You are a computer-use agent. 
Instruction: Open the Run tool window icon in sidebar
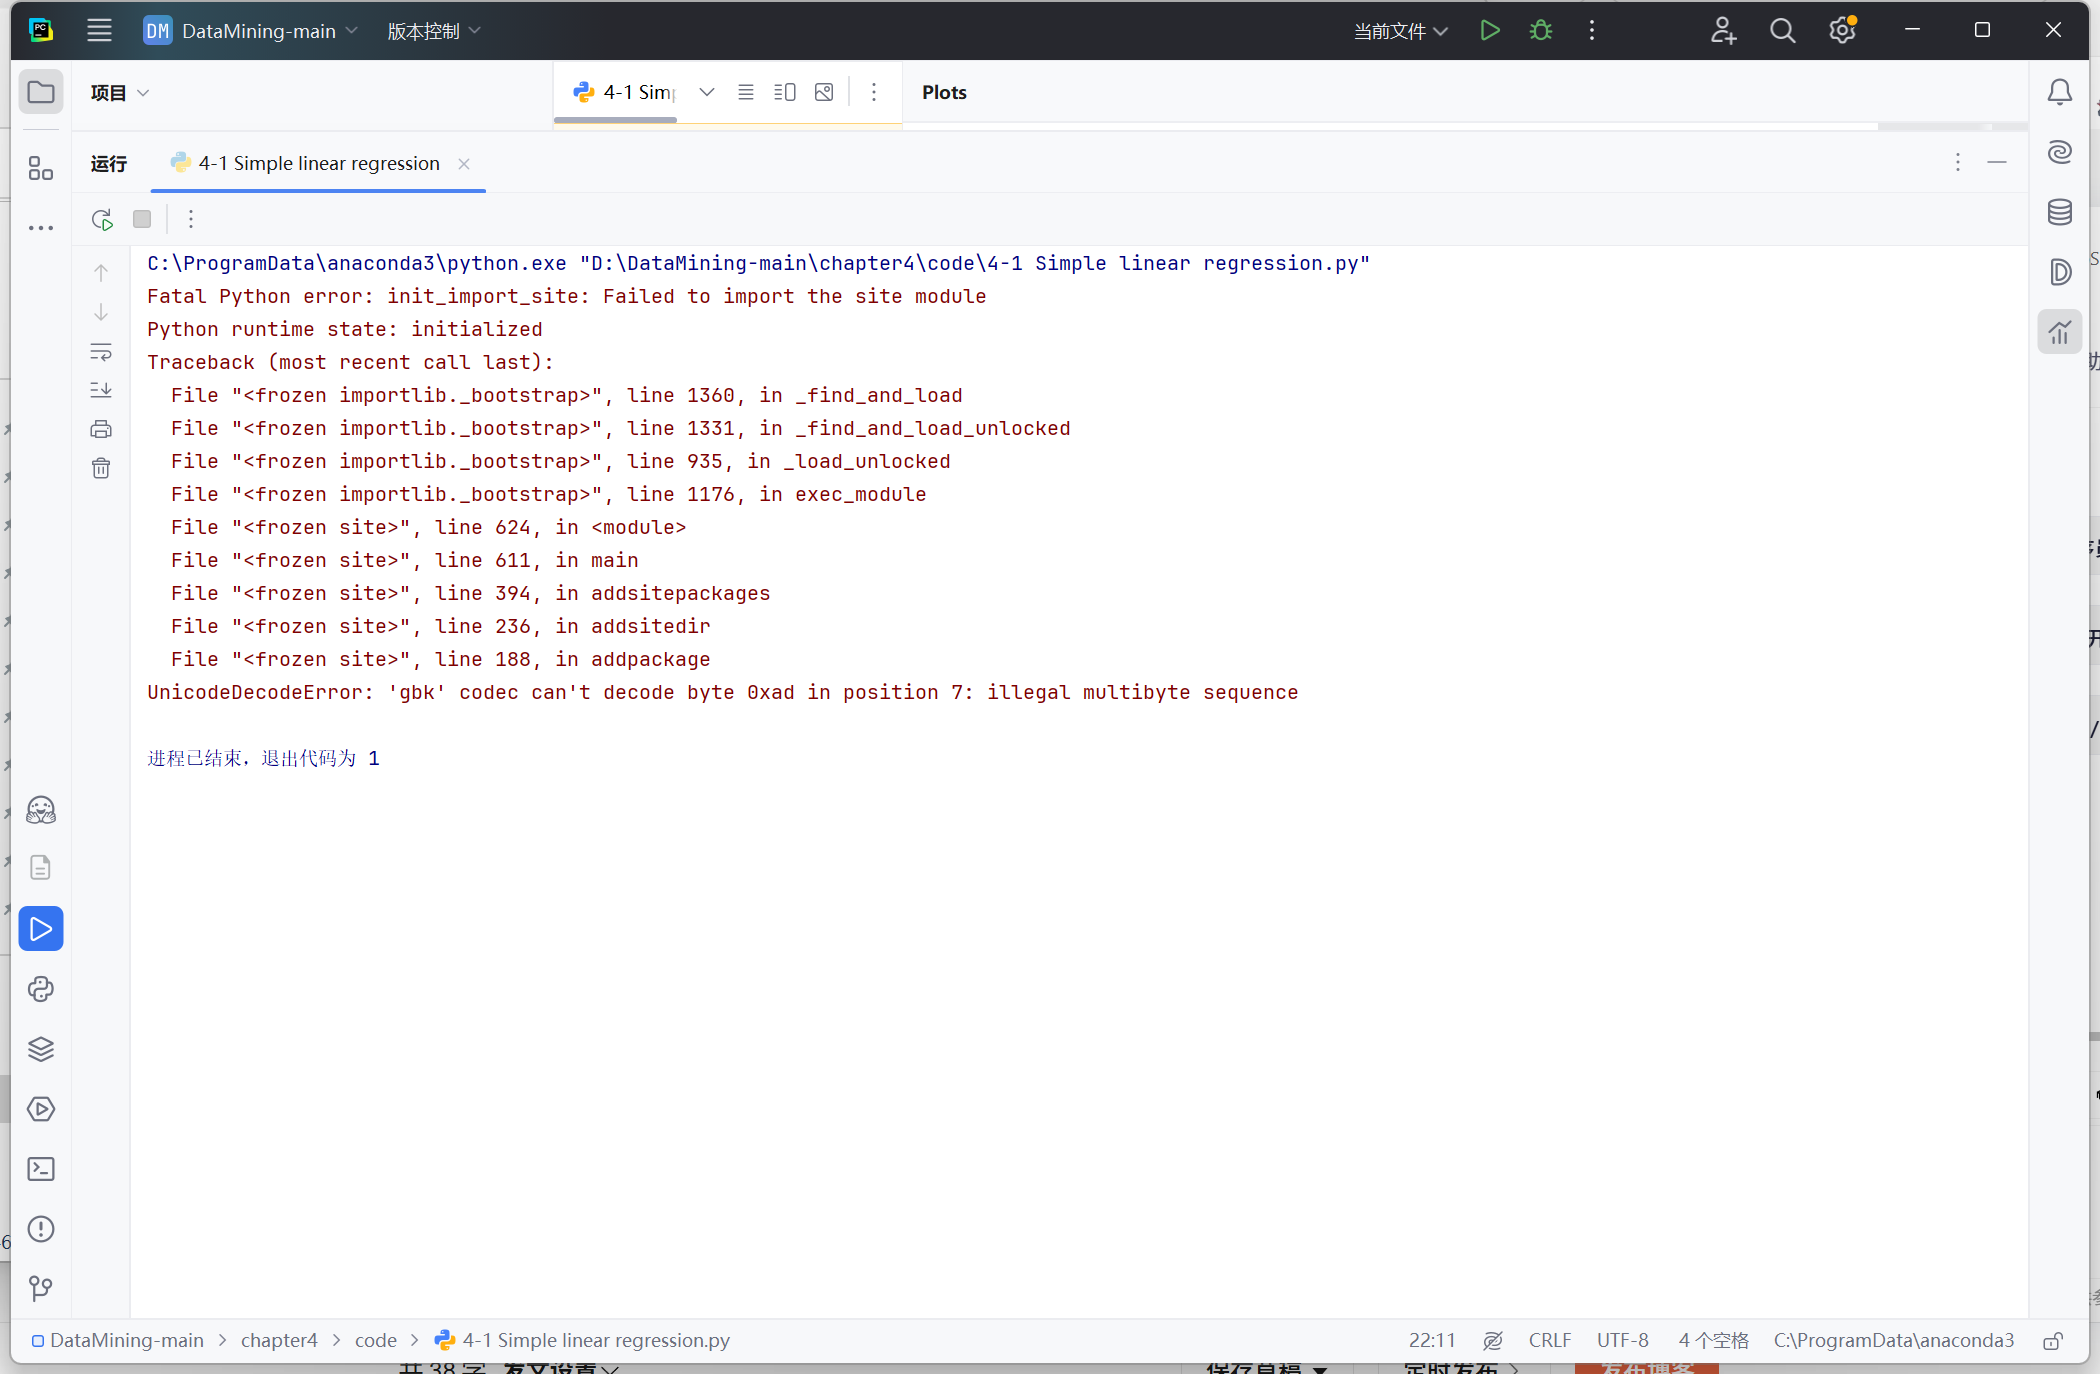(x=41, y=928)
